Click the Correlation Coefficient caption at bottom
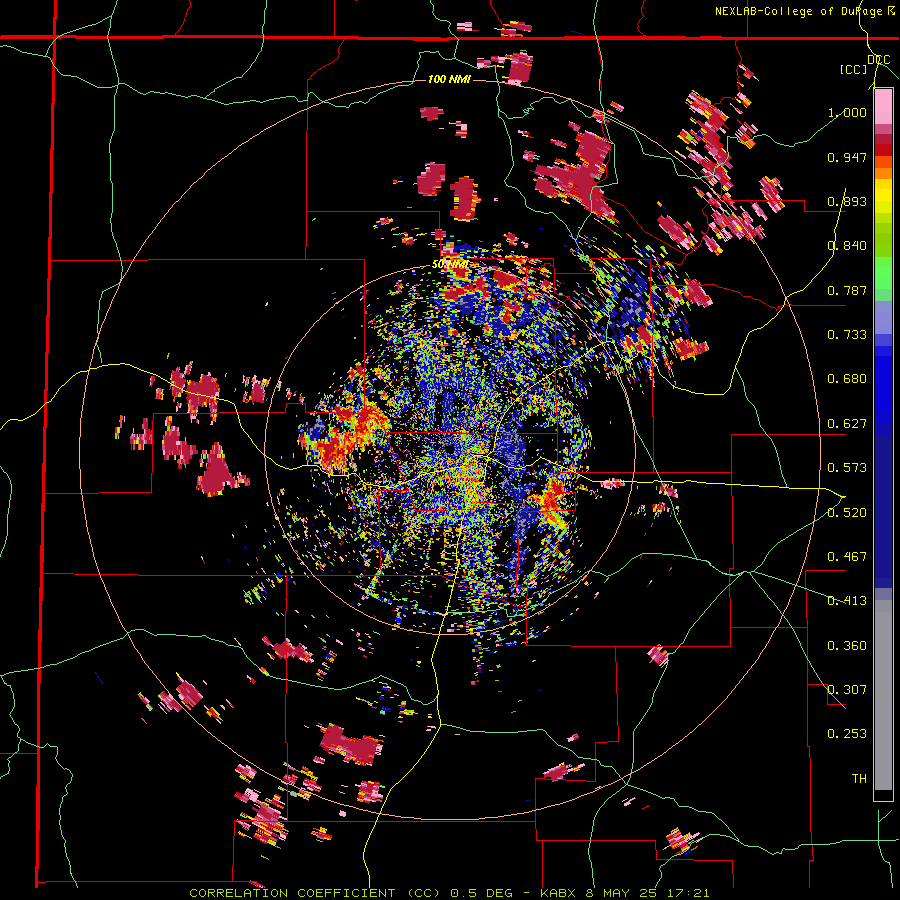900x900 pixels. pos(449,893)
